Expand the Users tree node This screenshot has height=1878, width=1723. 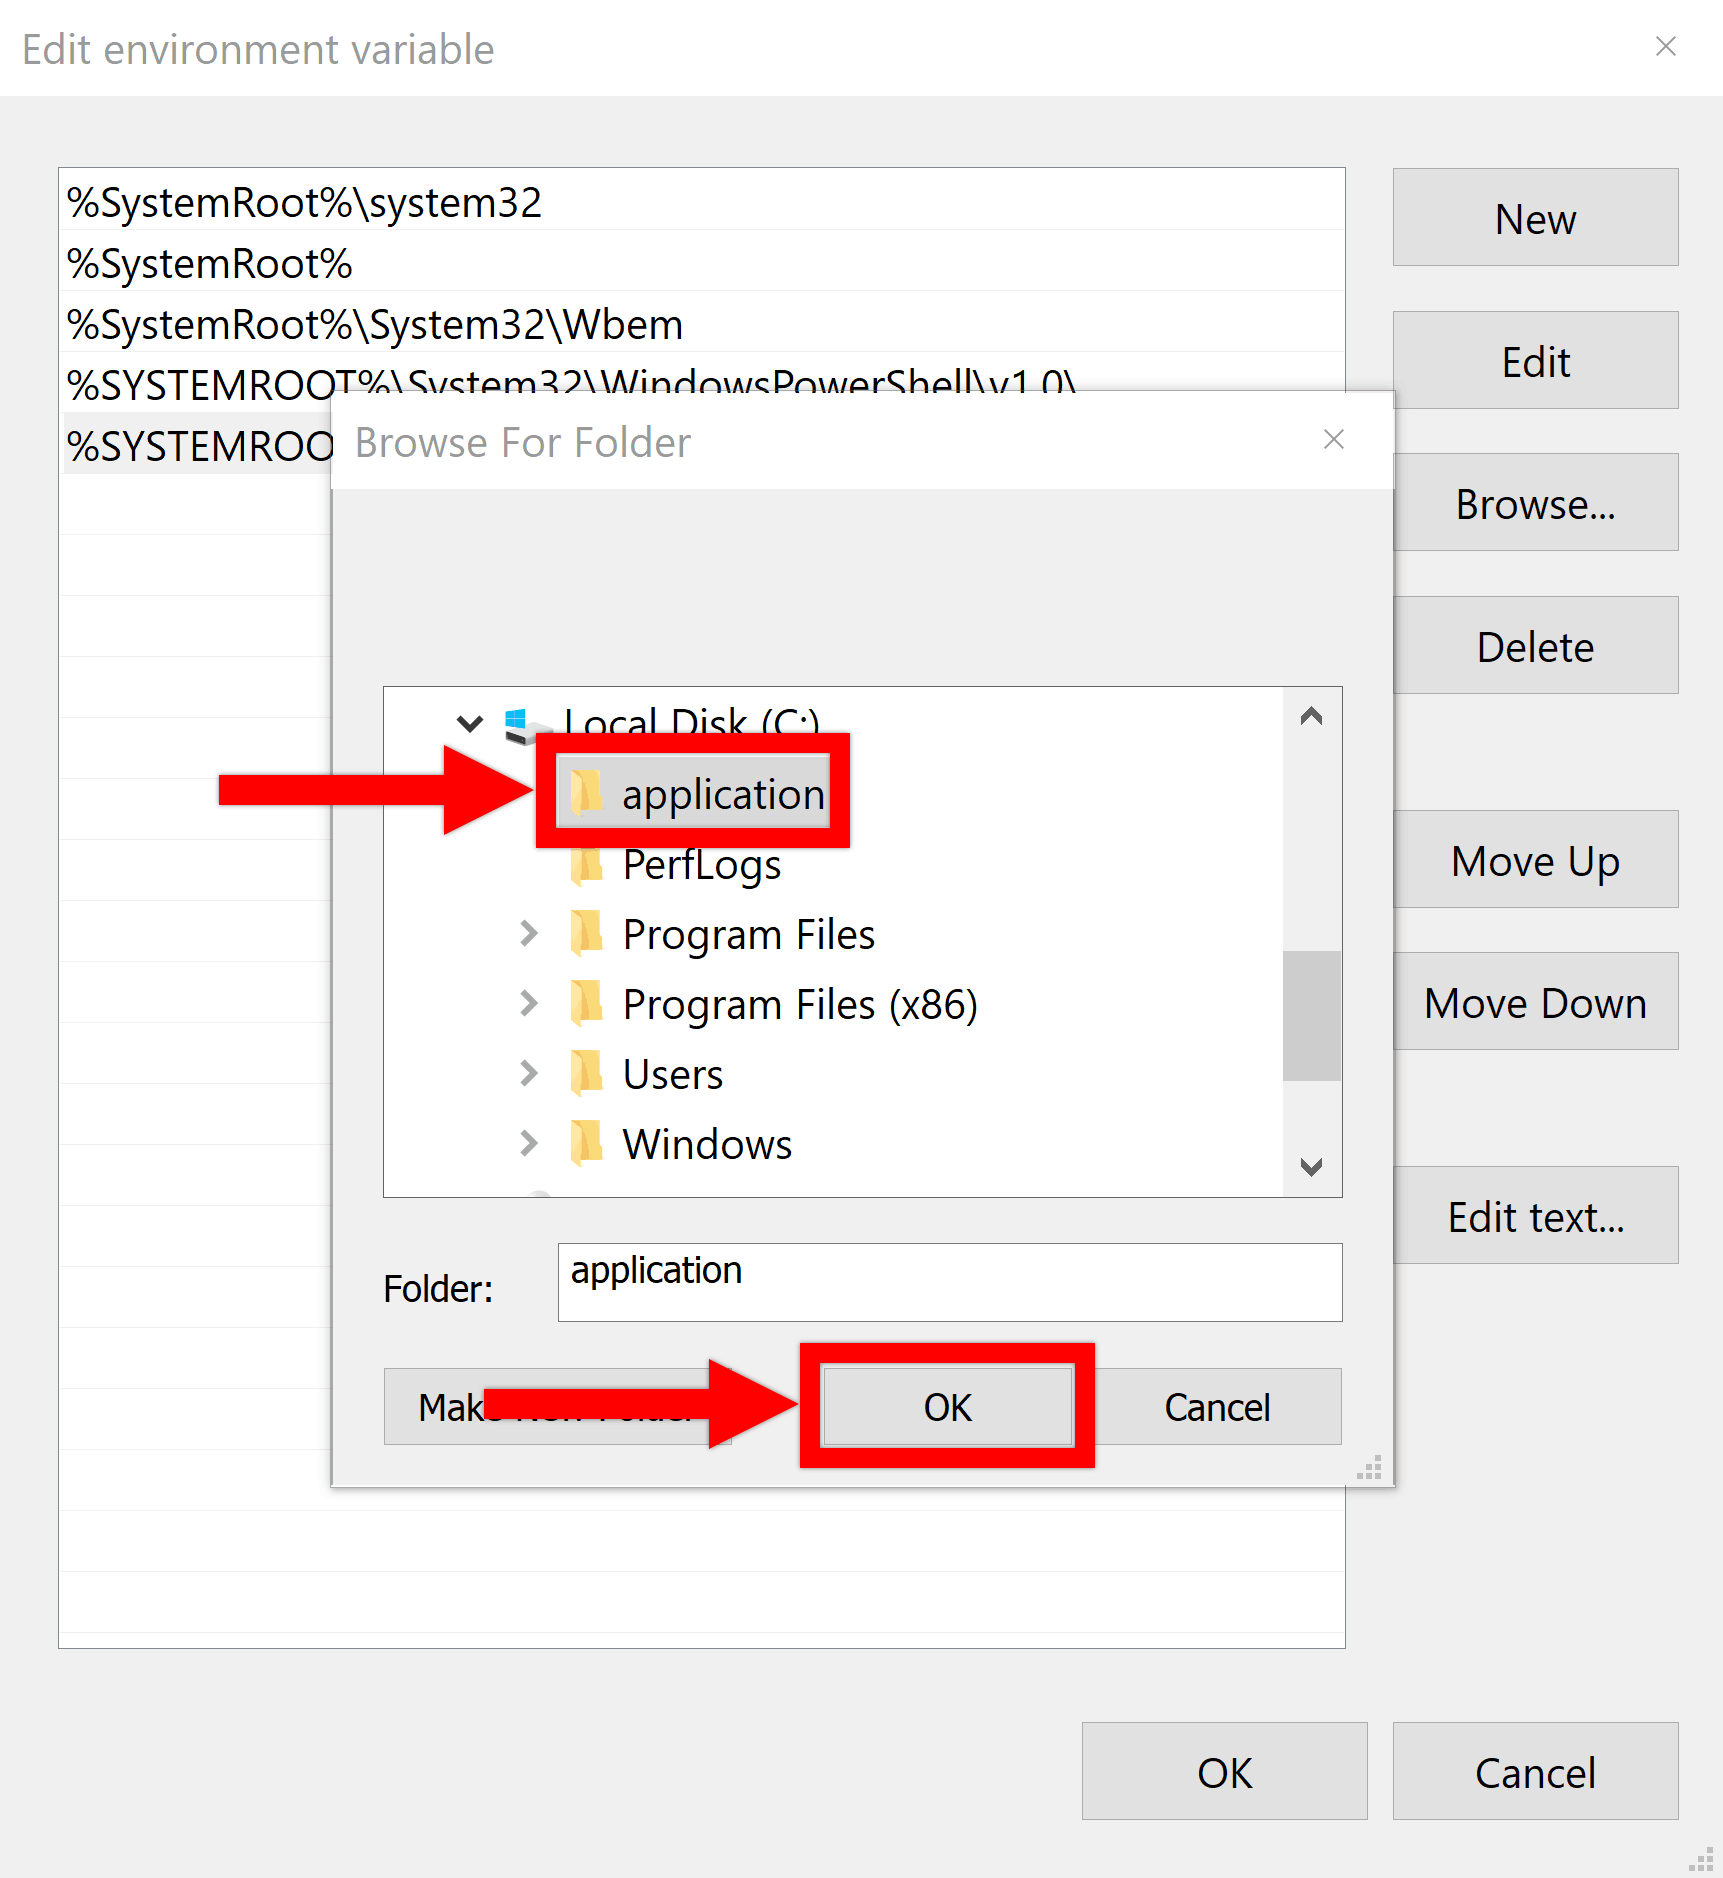coord(528,1073)
